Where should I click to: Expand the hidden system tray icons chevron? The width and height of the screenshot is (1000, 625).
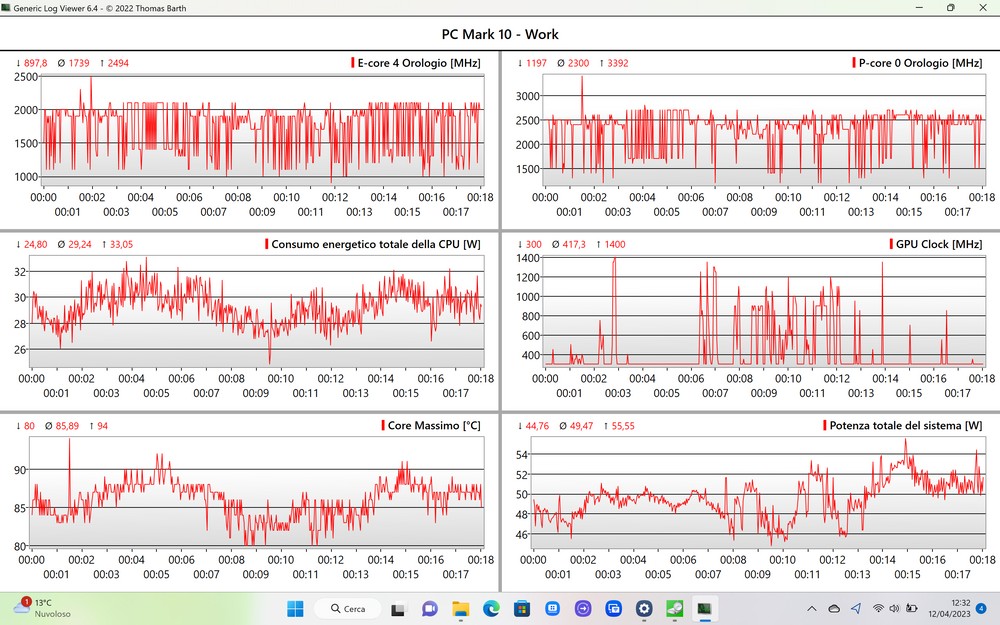[812, 608]
